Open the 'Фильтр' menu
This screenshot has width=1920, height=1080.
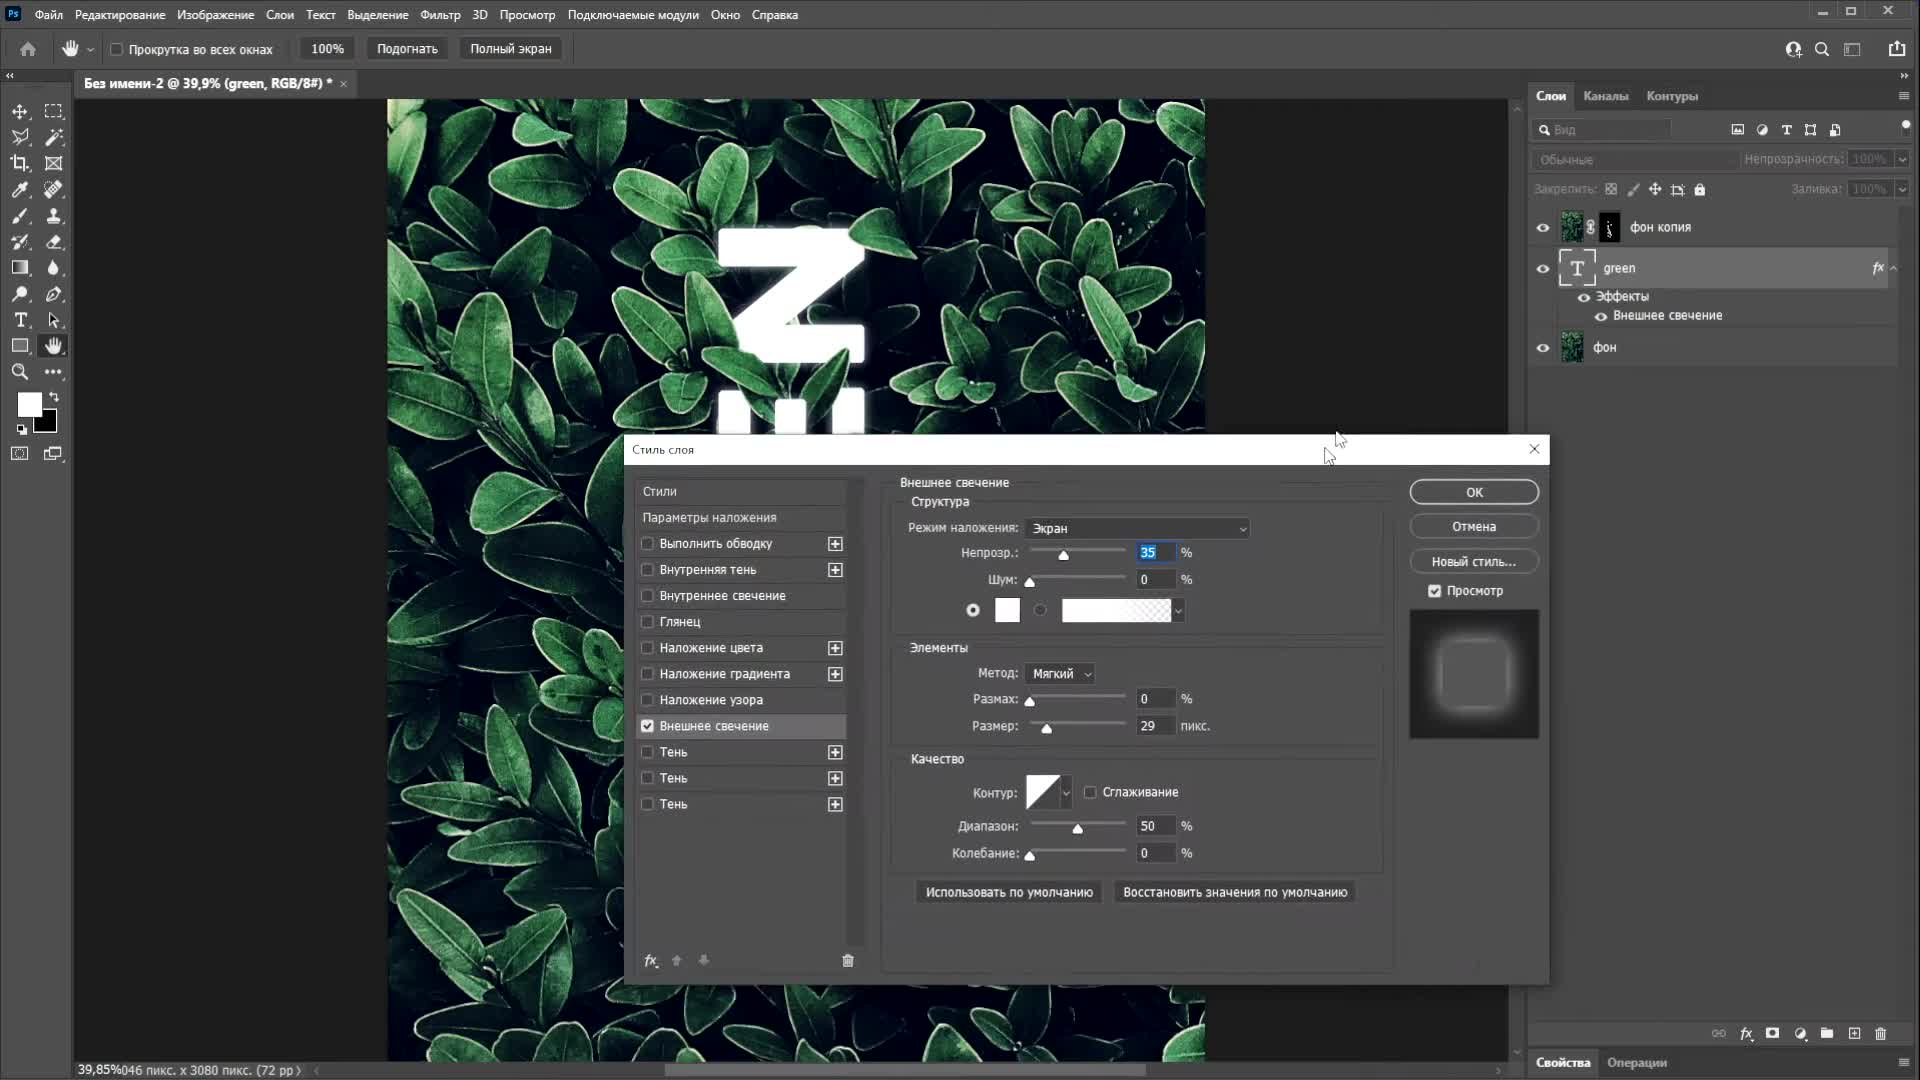tap(440, 15)
